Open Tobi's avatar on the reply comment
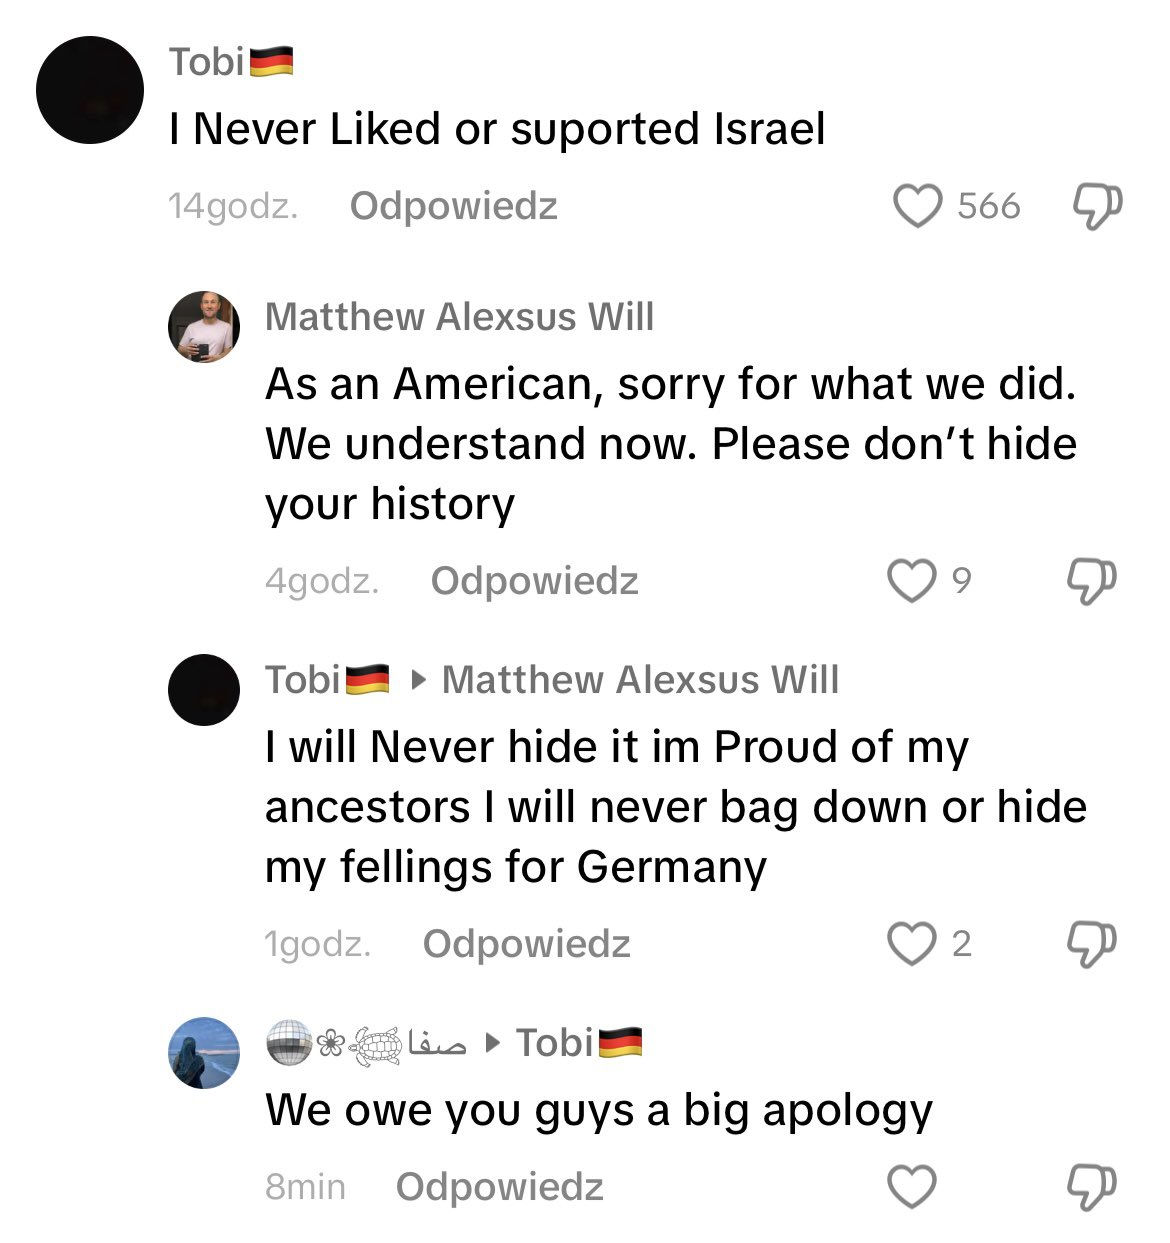Screen dimensions: 1170x1243 click(204, 690)
